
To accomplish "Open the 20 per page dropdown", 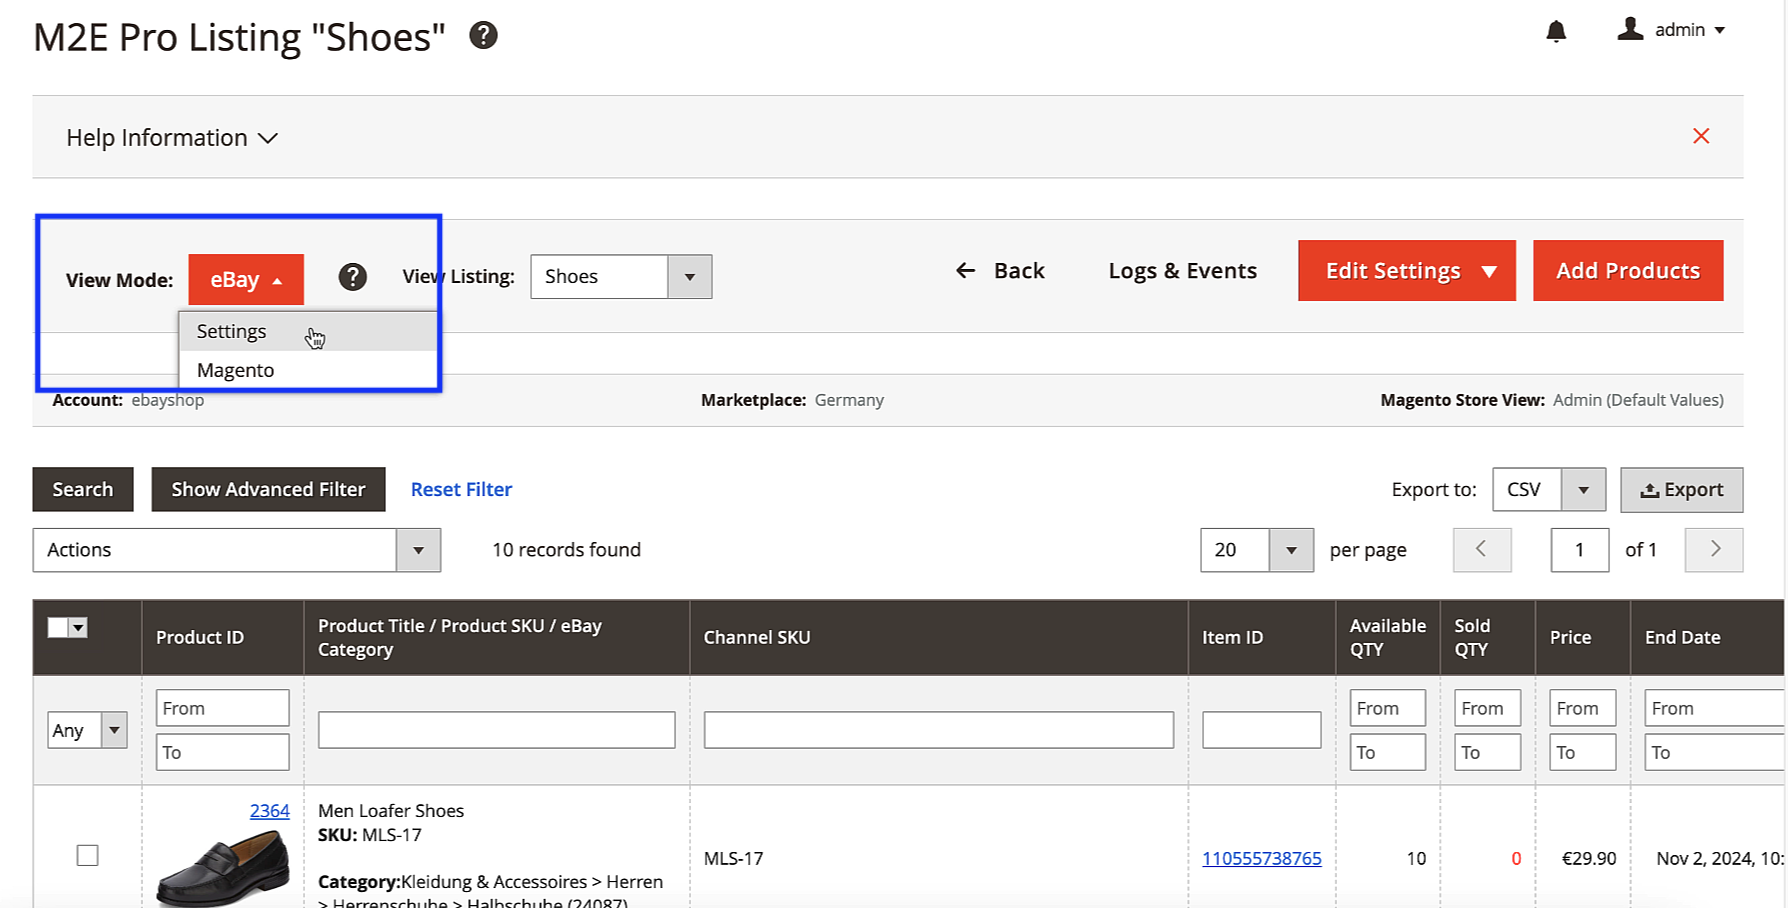I will (1257, 550).
